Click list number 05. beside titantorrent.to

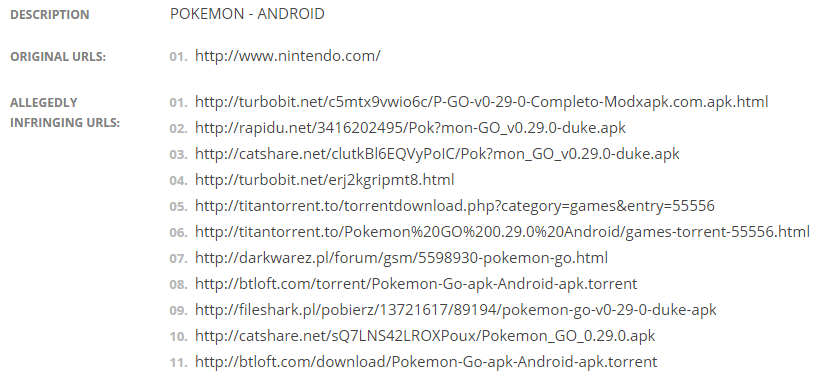[178, 206]
